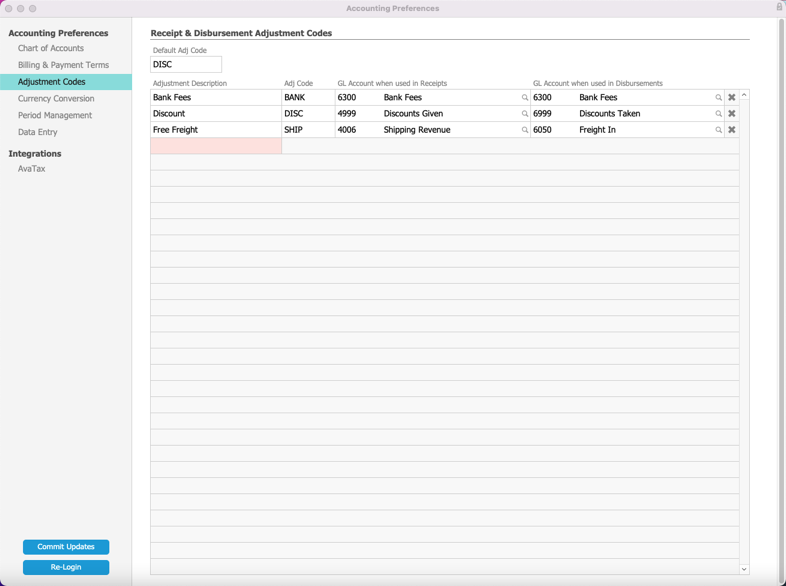This screenshot has width=786, height=586.
Task: Open Billing & Payment Terms section
Action: click(x=63, y=65)
